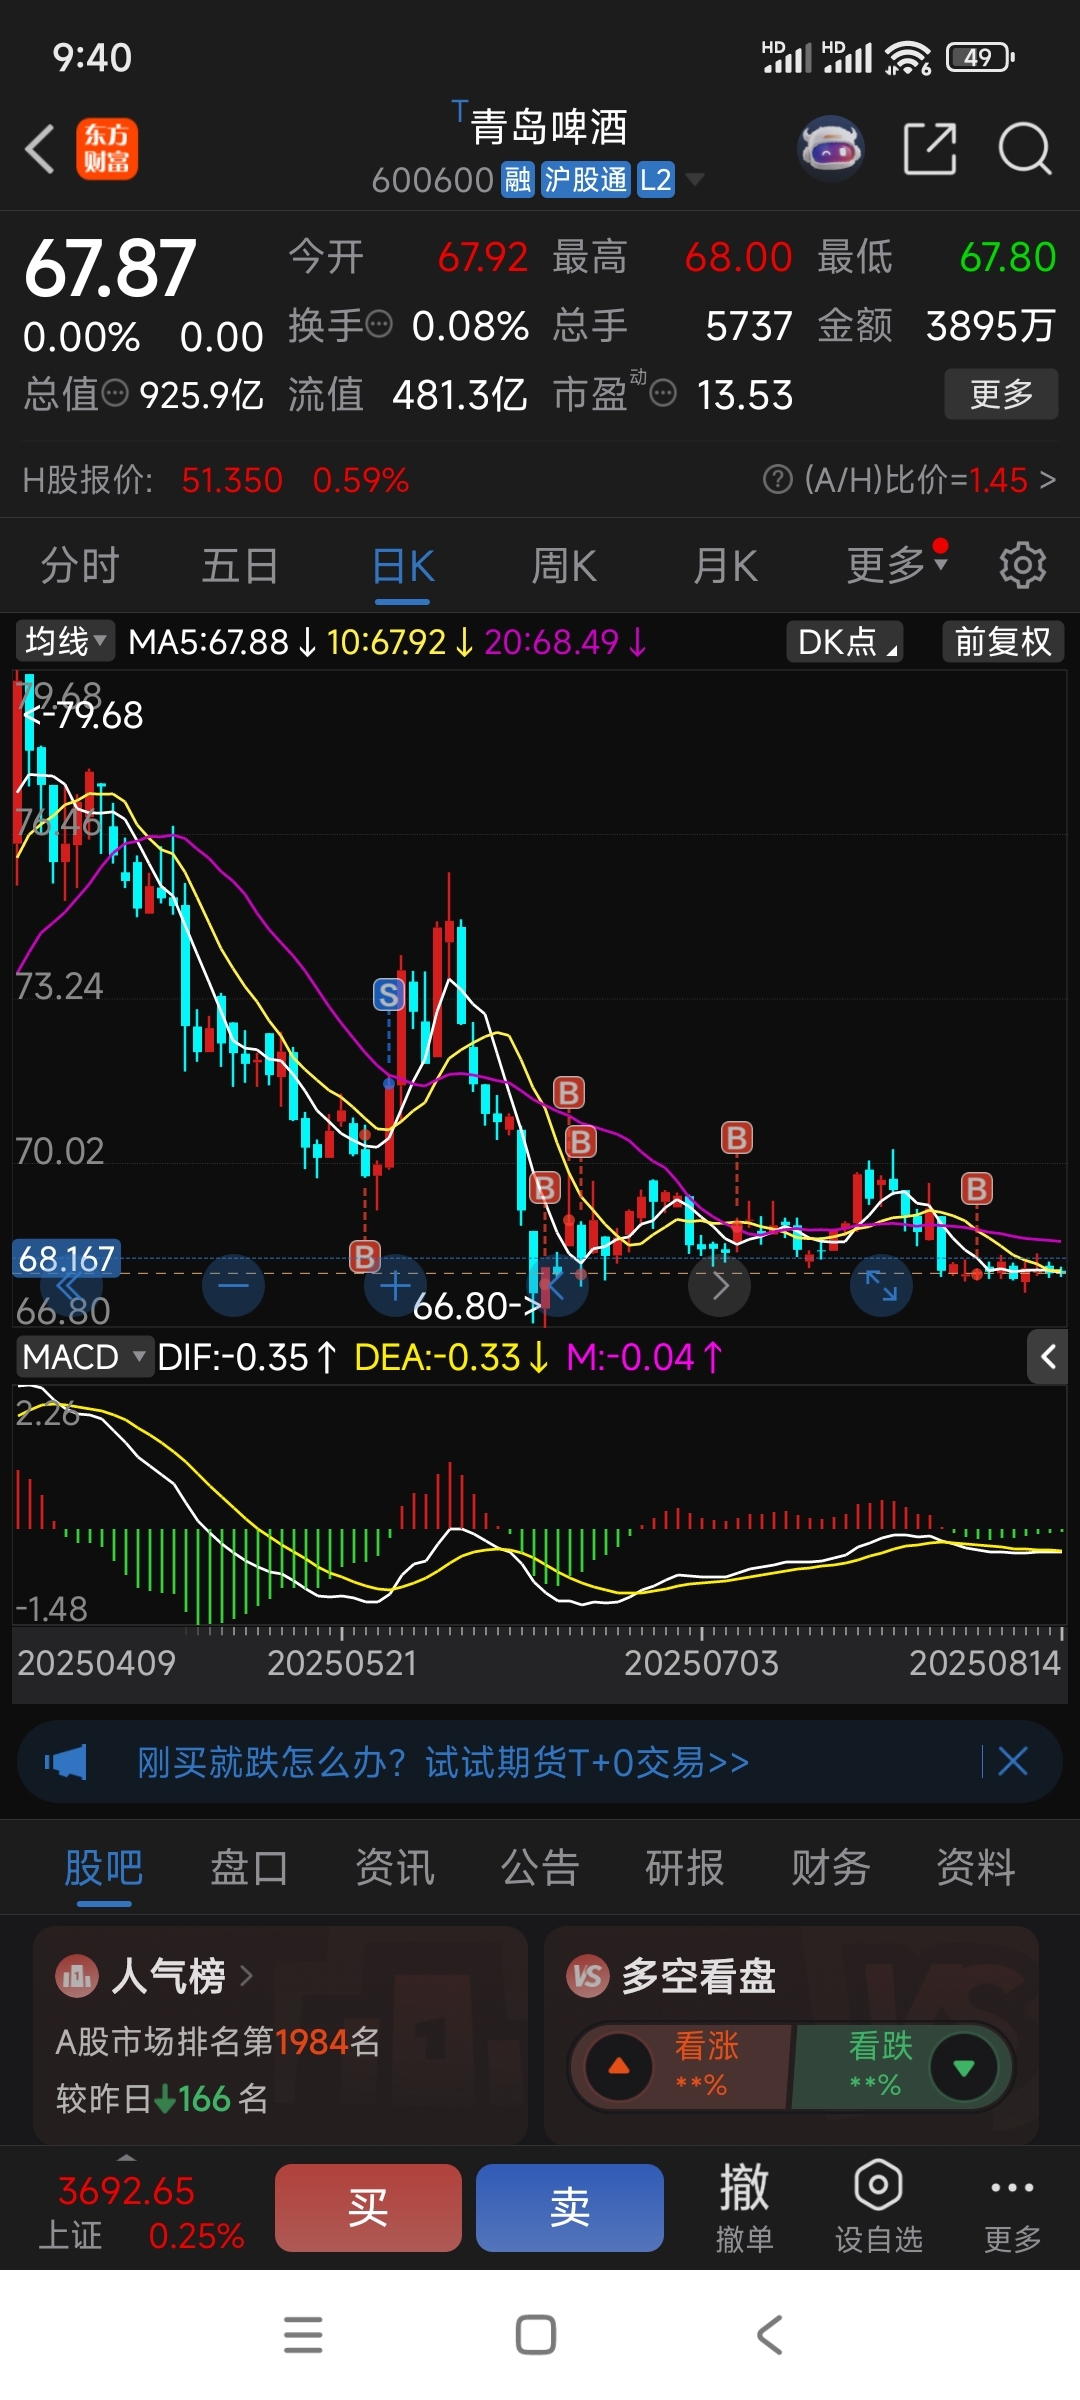Open the 东方财富 app logo
Image resolution: width=1080 pixels, height=2400 pixels.
(x=106, y=149)
